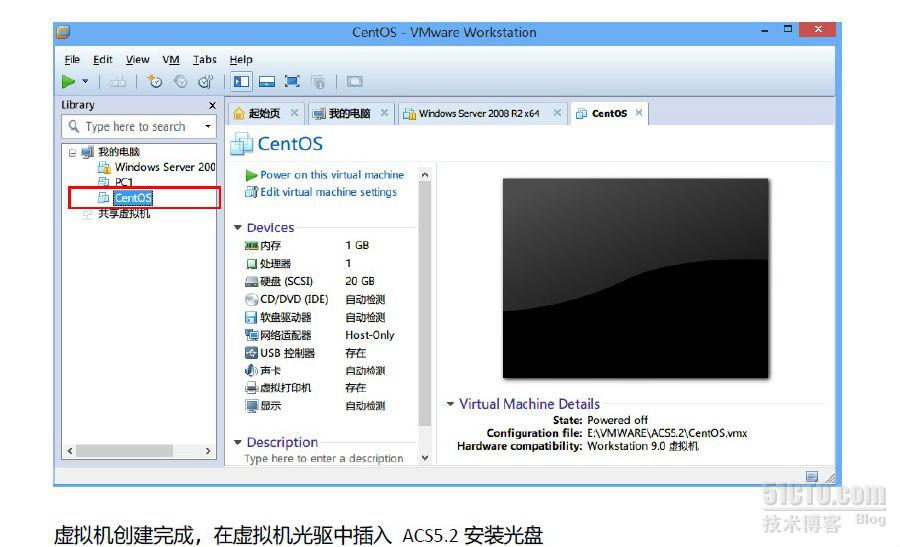Screen dimensions: 900x547
Task: Toggle the thumbnail bar view icon
Action: [267, 82]
